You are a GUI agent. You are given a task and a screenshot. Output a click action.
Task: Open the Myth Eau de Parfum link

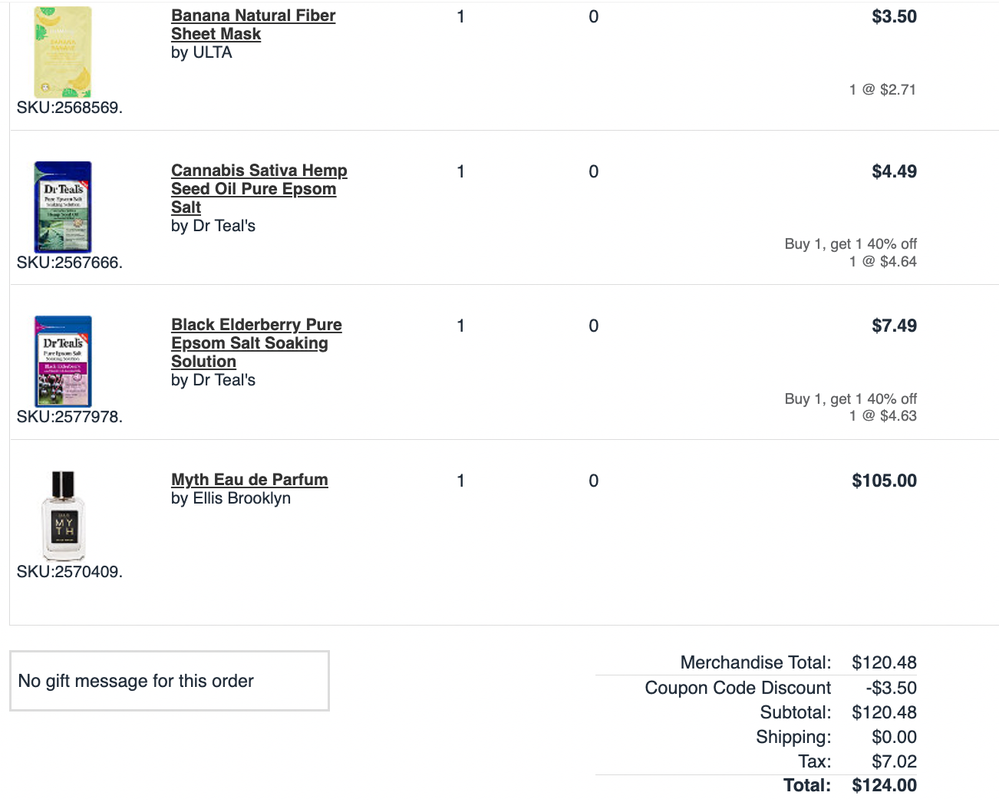click(249, 480)
